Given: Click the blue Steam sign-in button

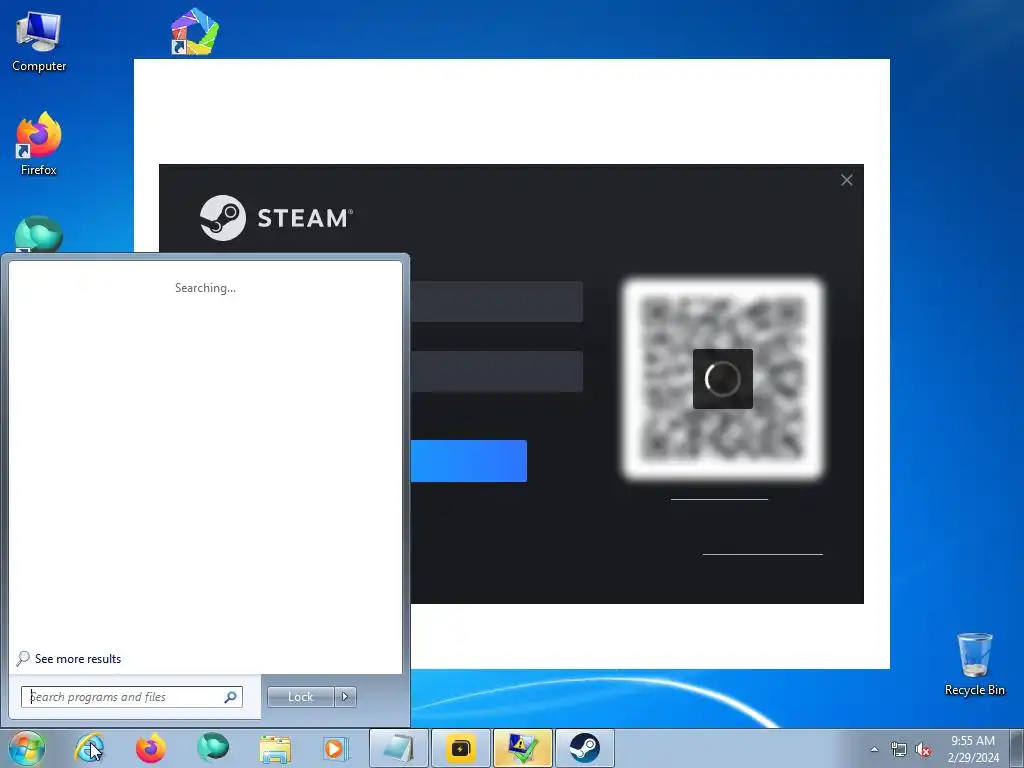Looking at the screenshot, I should tap(468, 461).
